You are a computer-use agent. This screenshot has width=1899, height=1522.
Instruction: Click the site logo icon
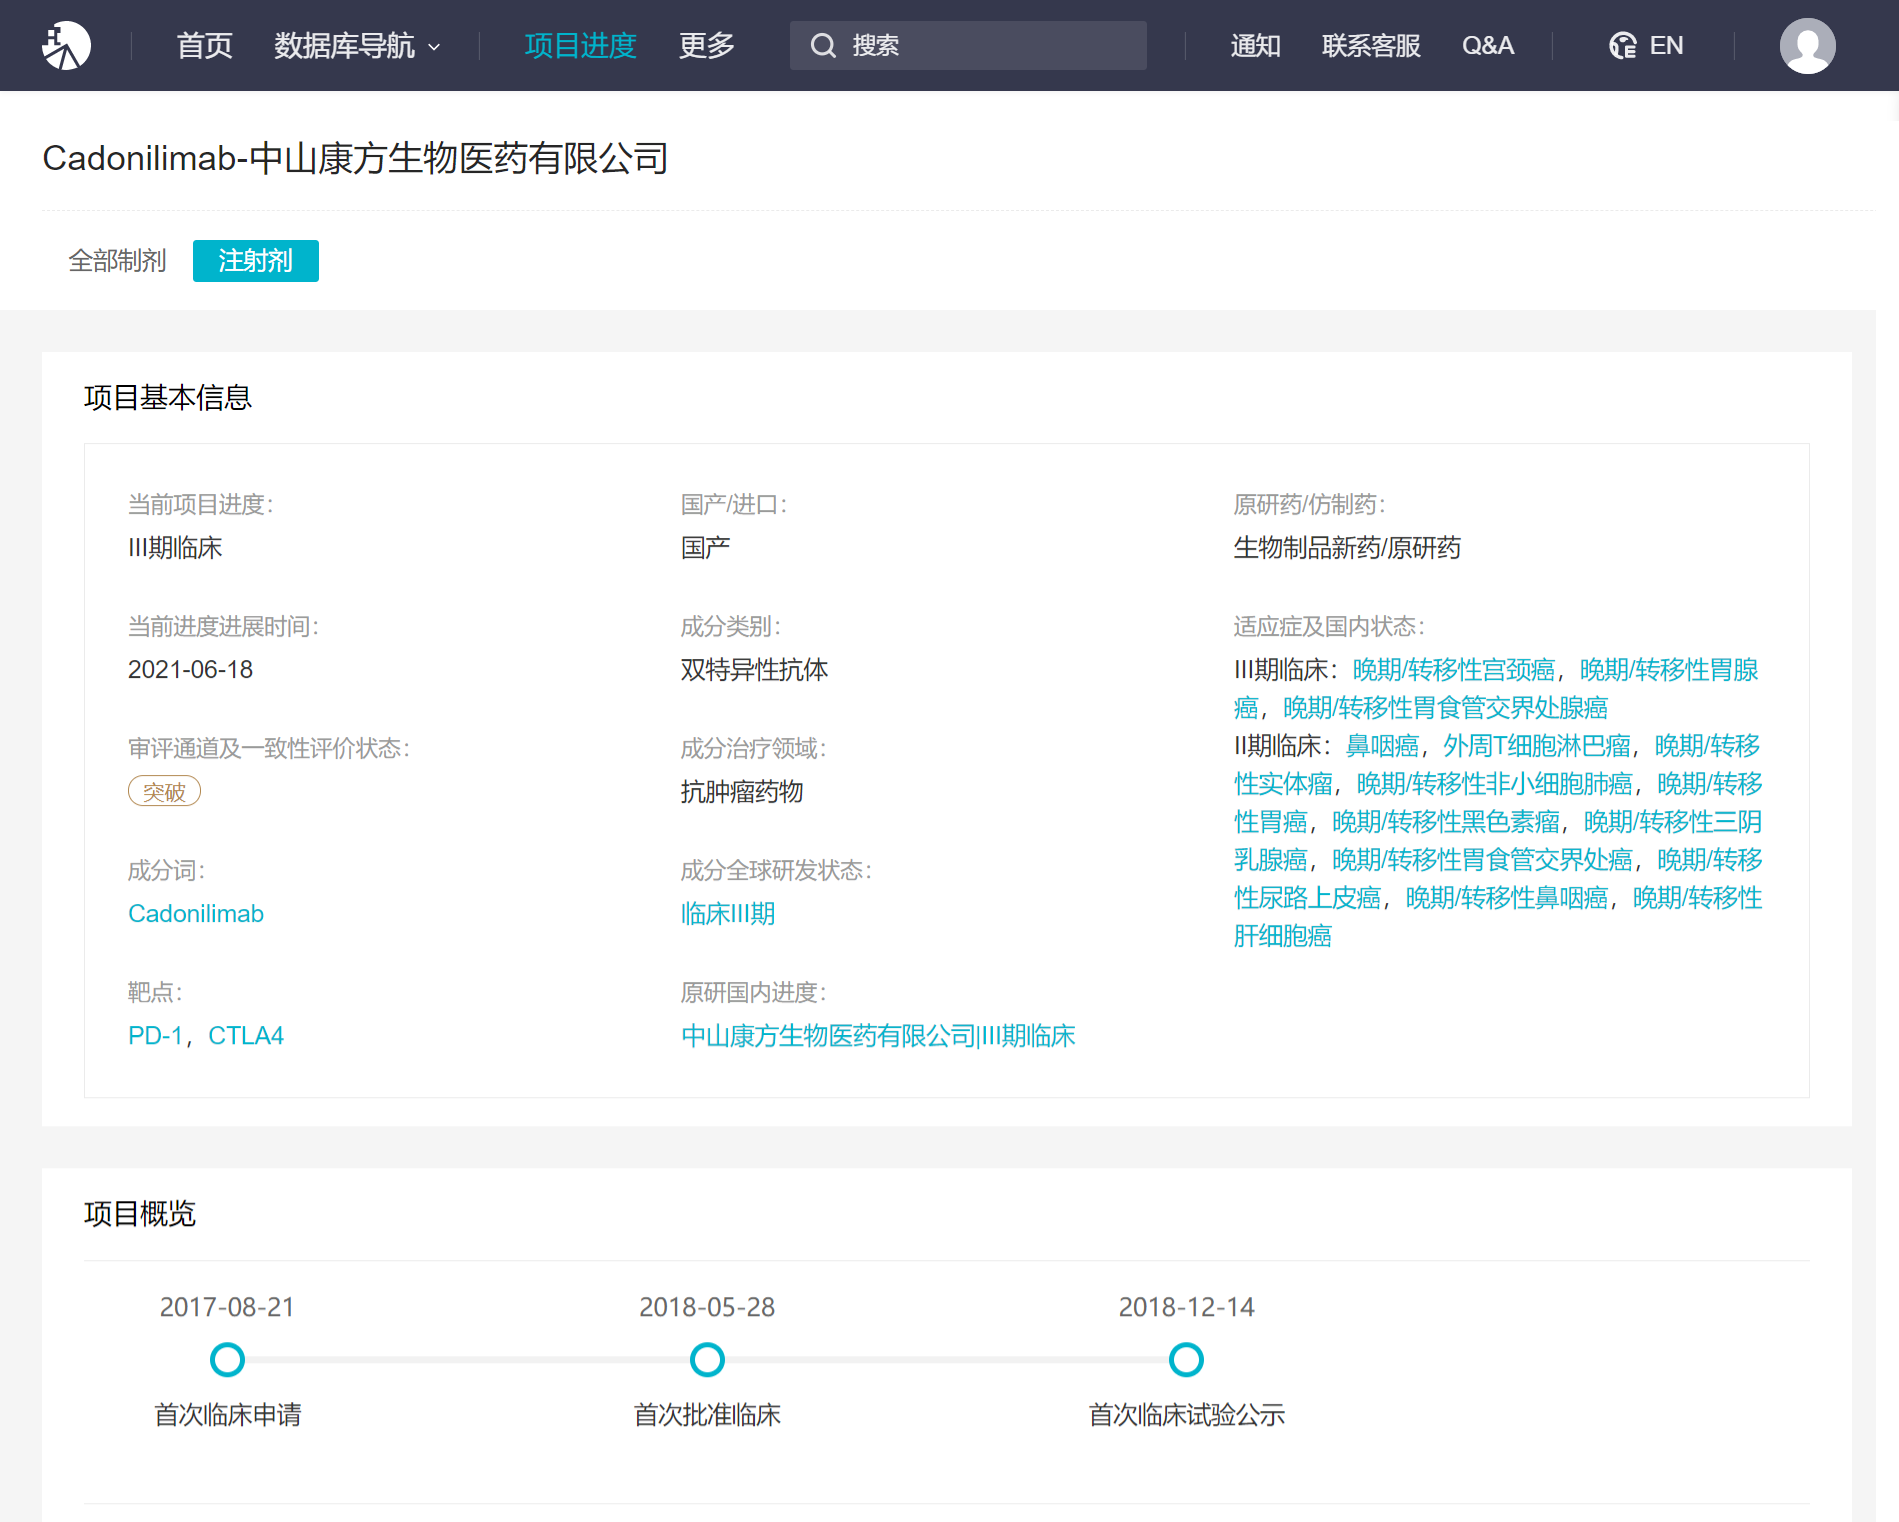(x=66, y=46)
